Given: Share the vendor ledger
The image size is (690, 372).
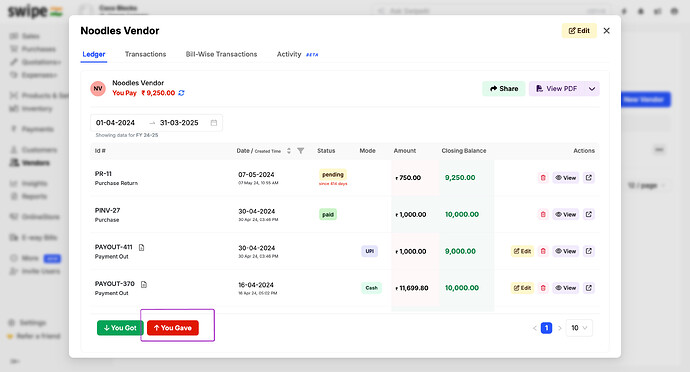Looking at the screenshot, I should coord(504,89).
